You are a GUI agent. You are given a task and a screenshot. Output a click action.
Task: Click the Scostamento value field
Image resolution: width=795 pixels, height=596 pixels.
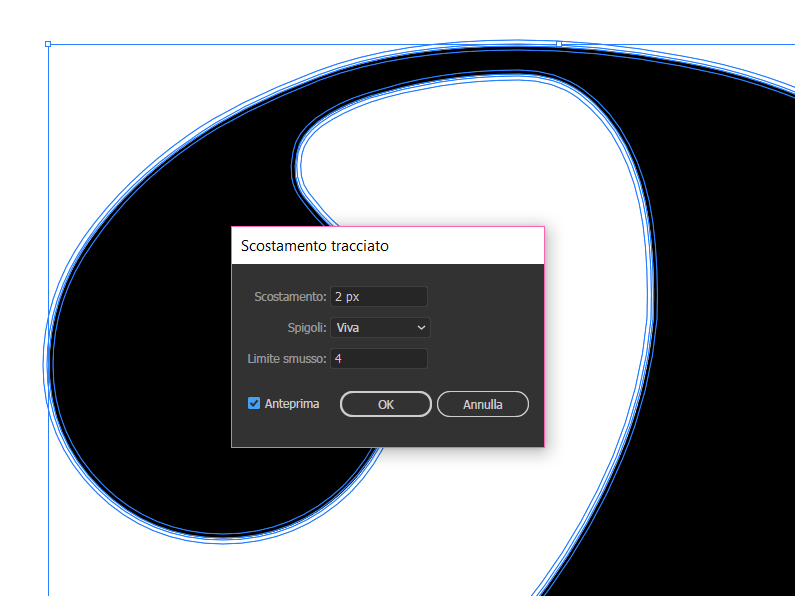click(x=379, y=296)
